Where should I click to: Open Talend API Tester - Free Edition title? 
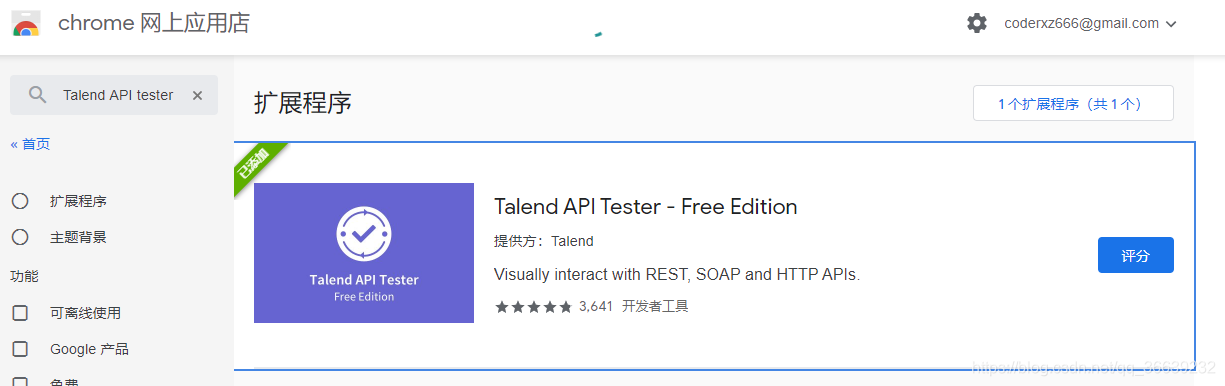tap(646, 207)
